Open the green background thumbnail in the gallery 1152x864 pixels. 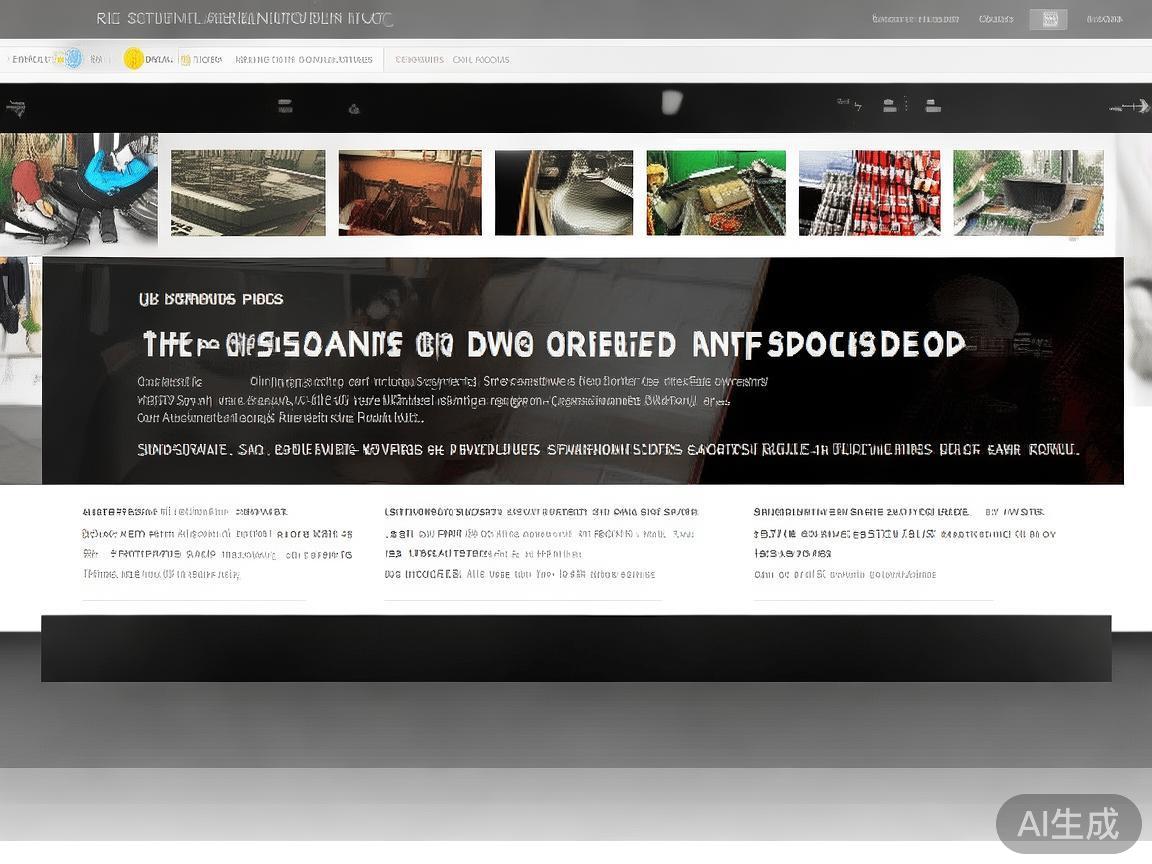click(x=716, y=193)
